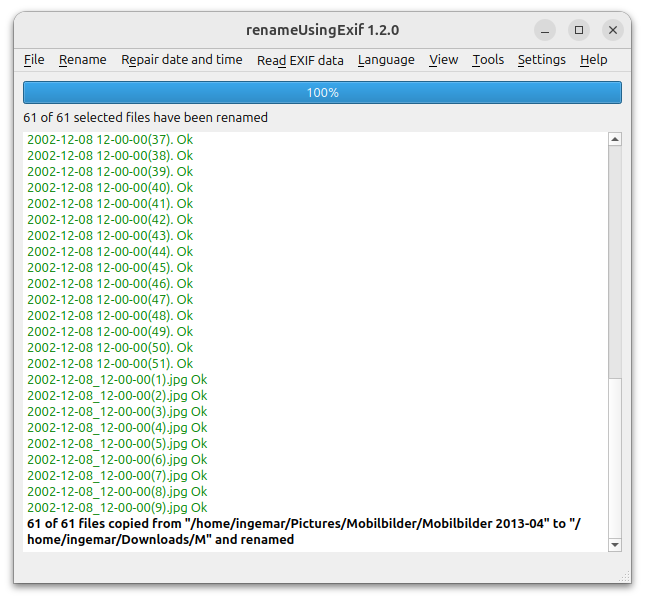
Task: Minimize the renameUsingExif window
Action: pos(545,30)
